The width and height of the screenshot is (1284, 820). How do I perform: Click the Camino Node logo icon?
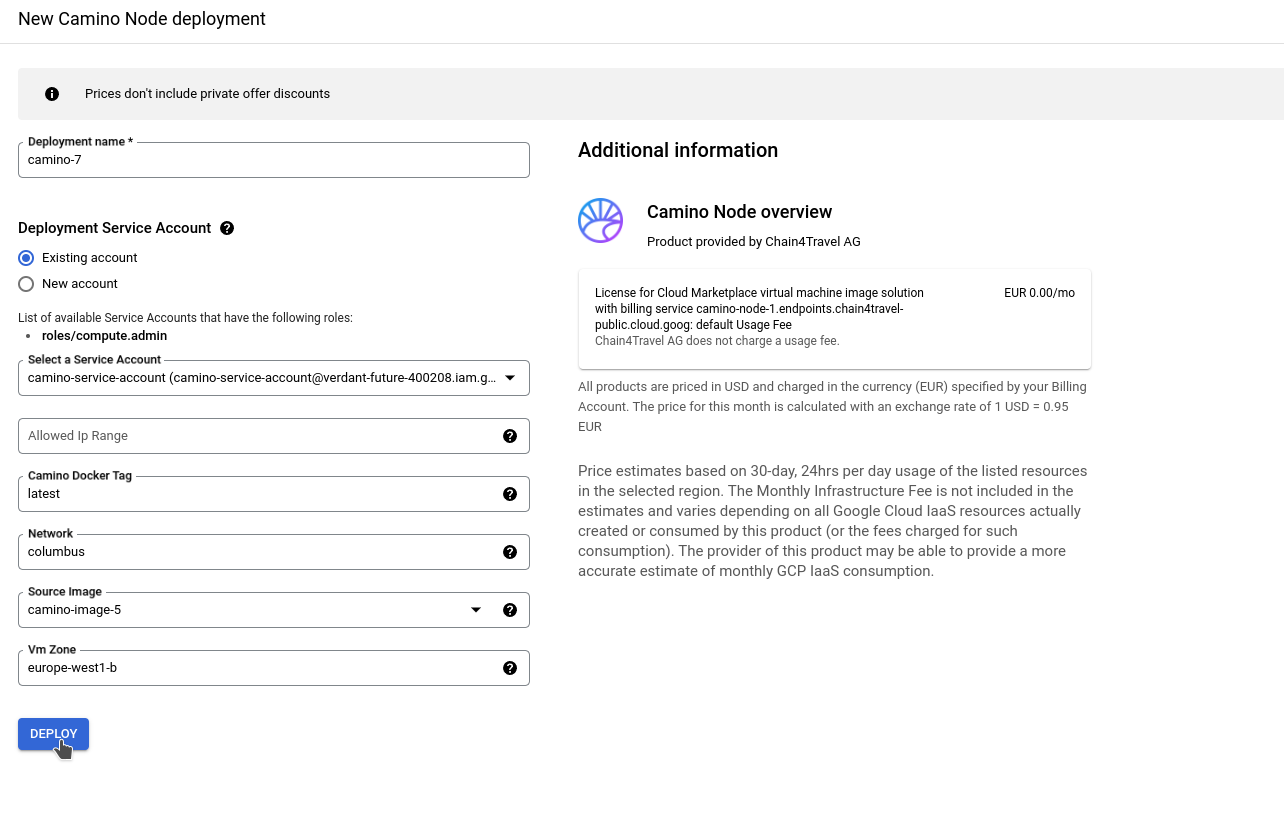click(600, 221)
